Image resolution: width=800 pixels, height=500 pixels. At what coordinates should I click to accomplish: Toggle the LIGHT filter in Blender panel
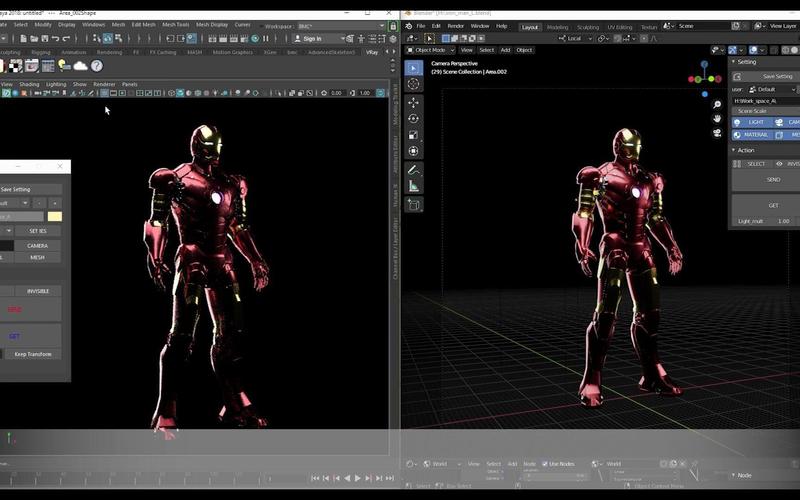(x=754, y=122)
